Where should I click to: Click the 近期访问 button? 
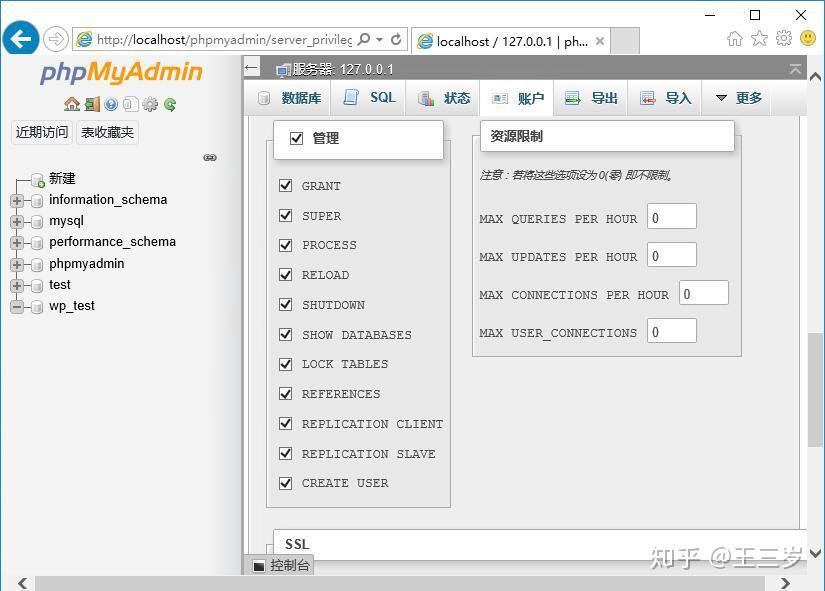(42, 132)
